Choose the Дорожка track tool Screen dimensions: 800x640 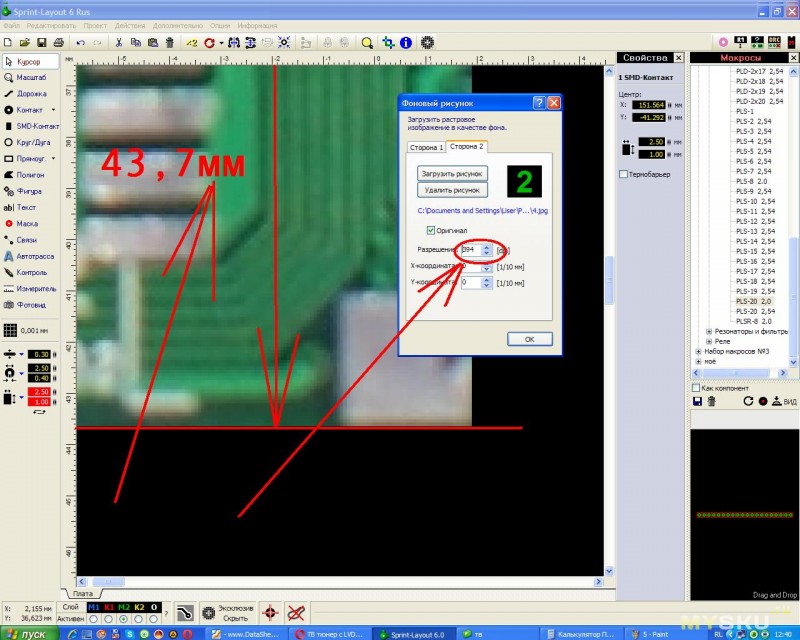coord(31,94)
